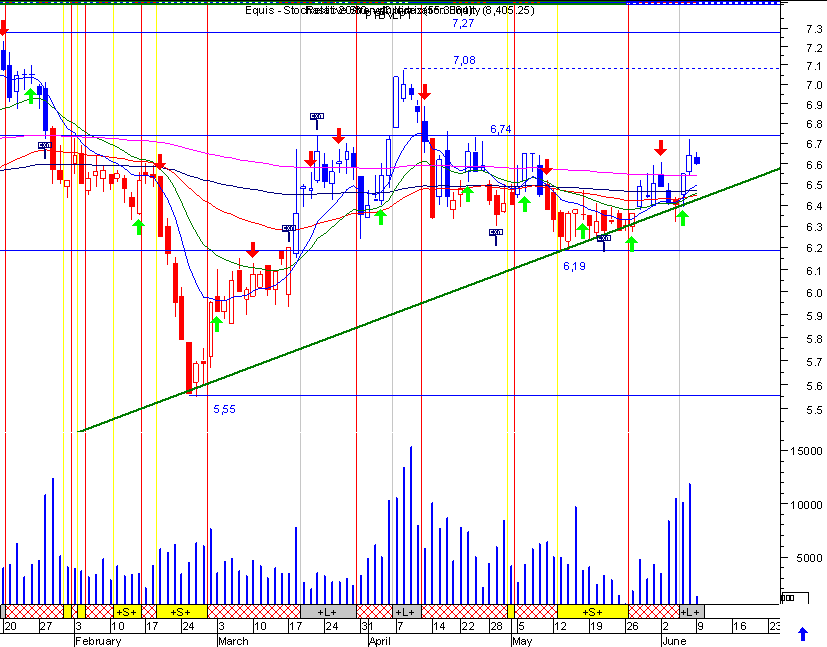
Task: Click the 15000 volume axis label
Action: pos(806,451)
